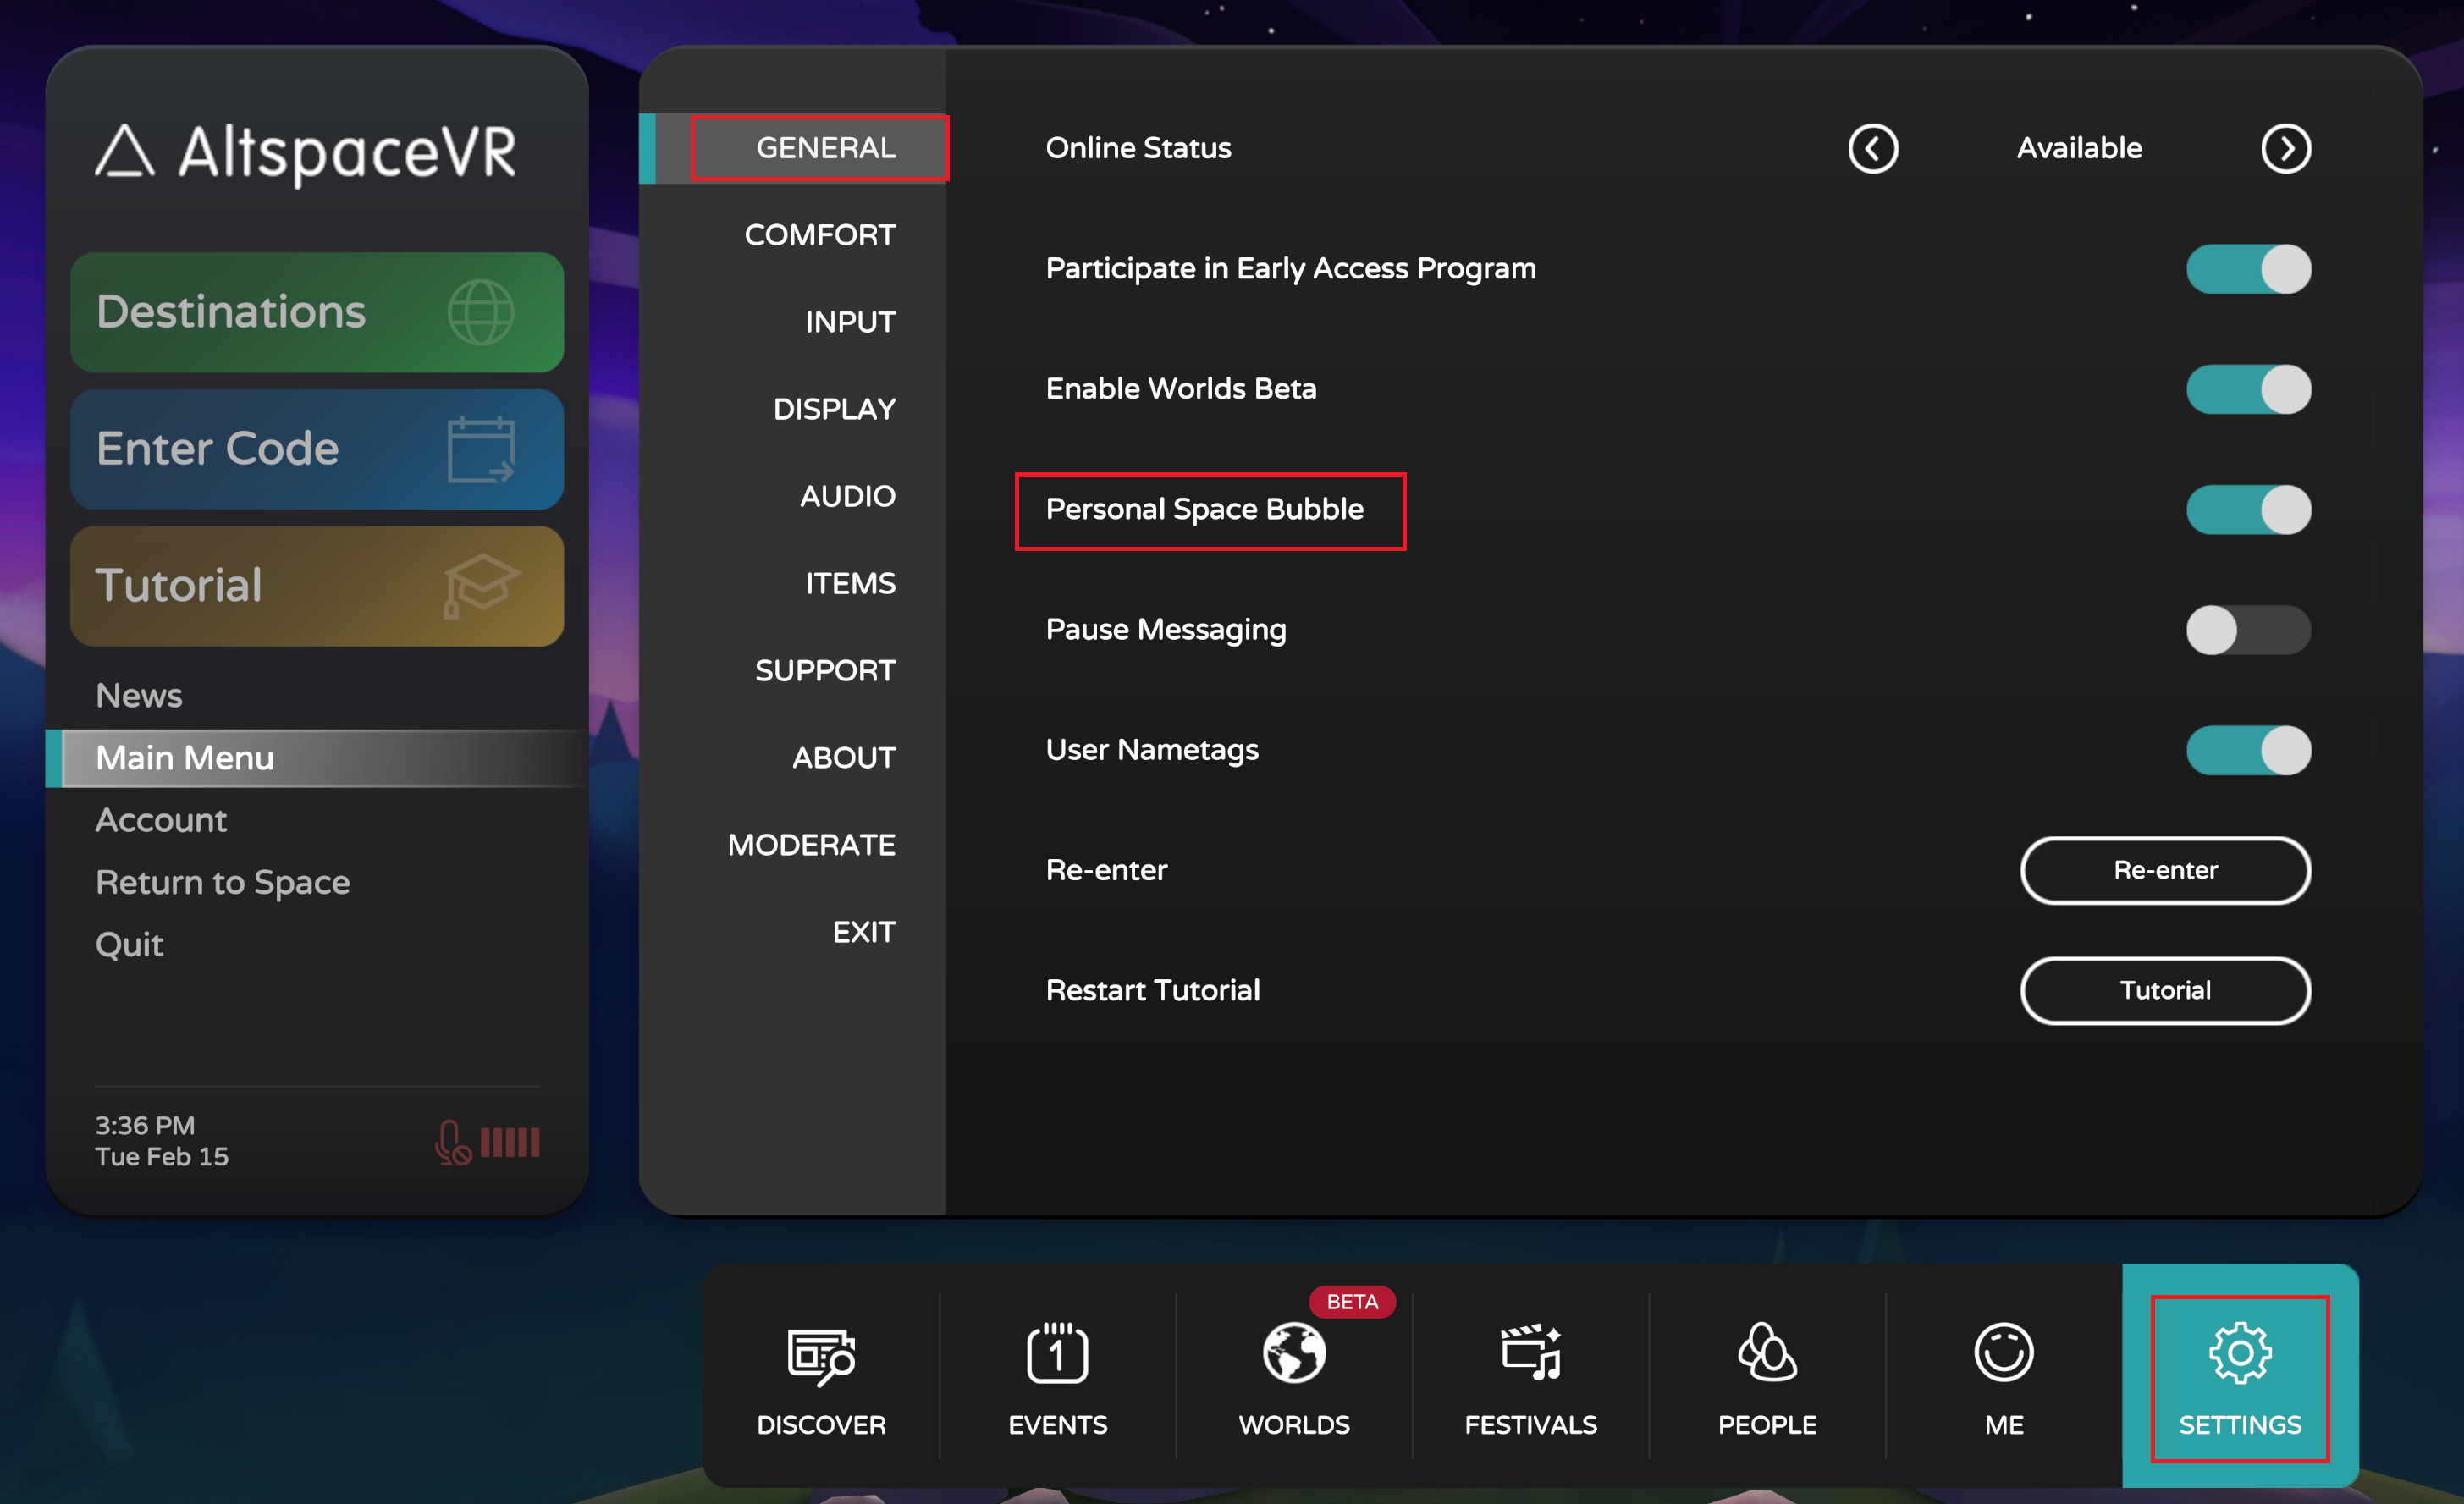
Task: Click the Tue Feb 15 date text
Action: [x=162, y=1156]
